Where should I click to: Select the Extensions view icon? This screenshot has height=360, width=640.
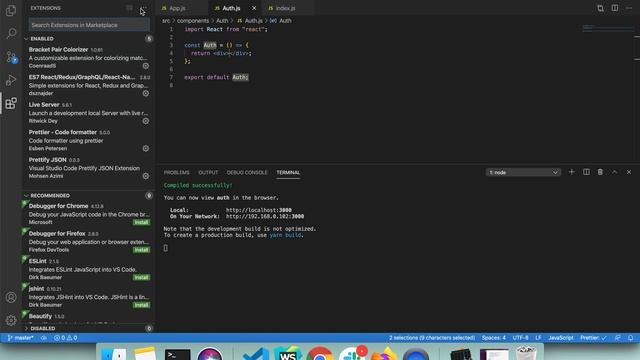(11, 103)
